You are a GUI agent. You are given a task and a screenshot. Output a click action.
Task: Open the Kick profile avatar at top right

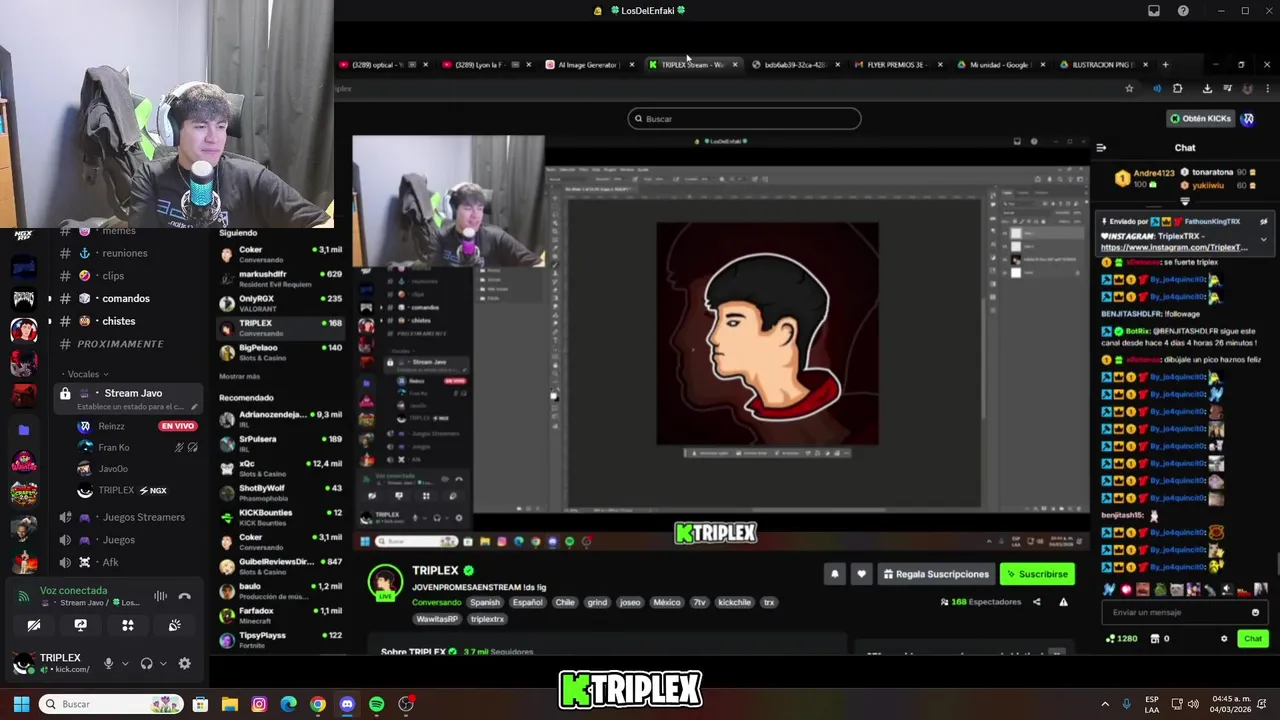pyautogui.click(x=1248, y=118)
